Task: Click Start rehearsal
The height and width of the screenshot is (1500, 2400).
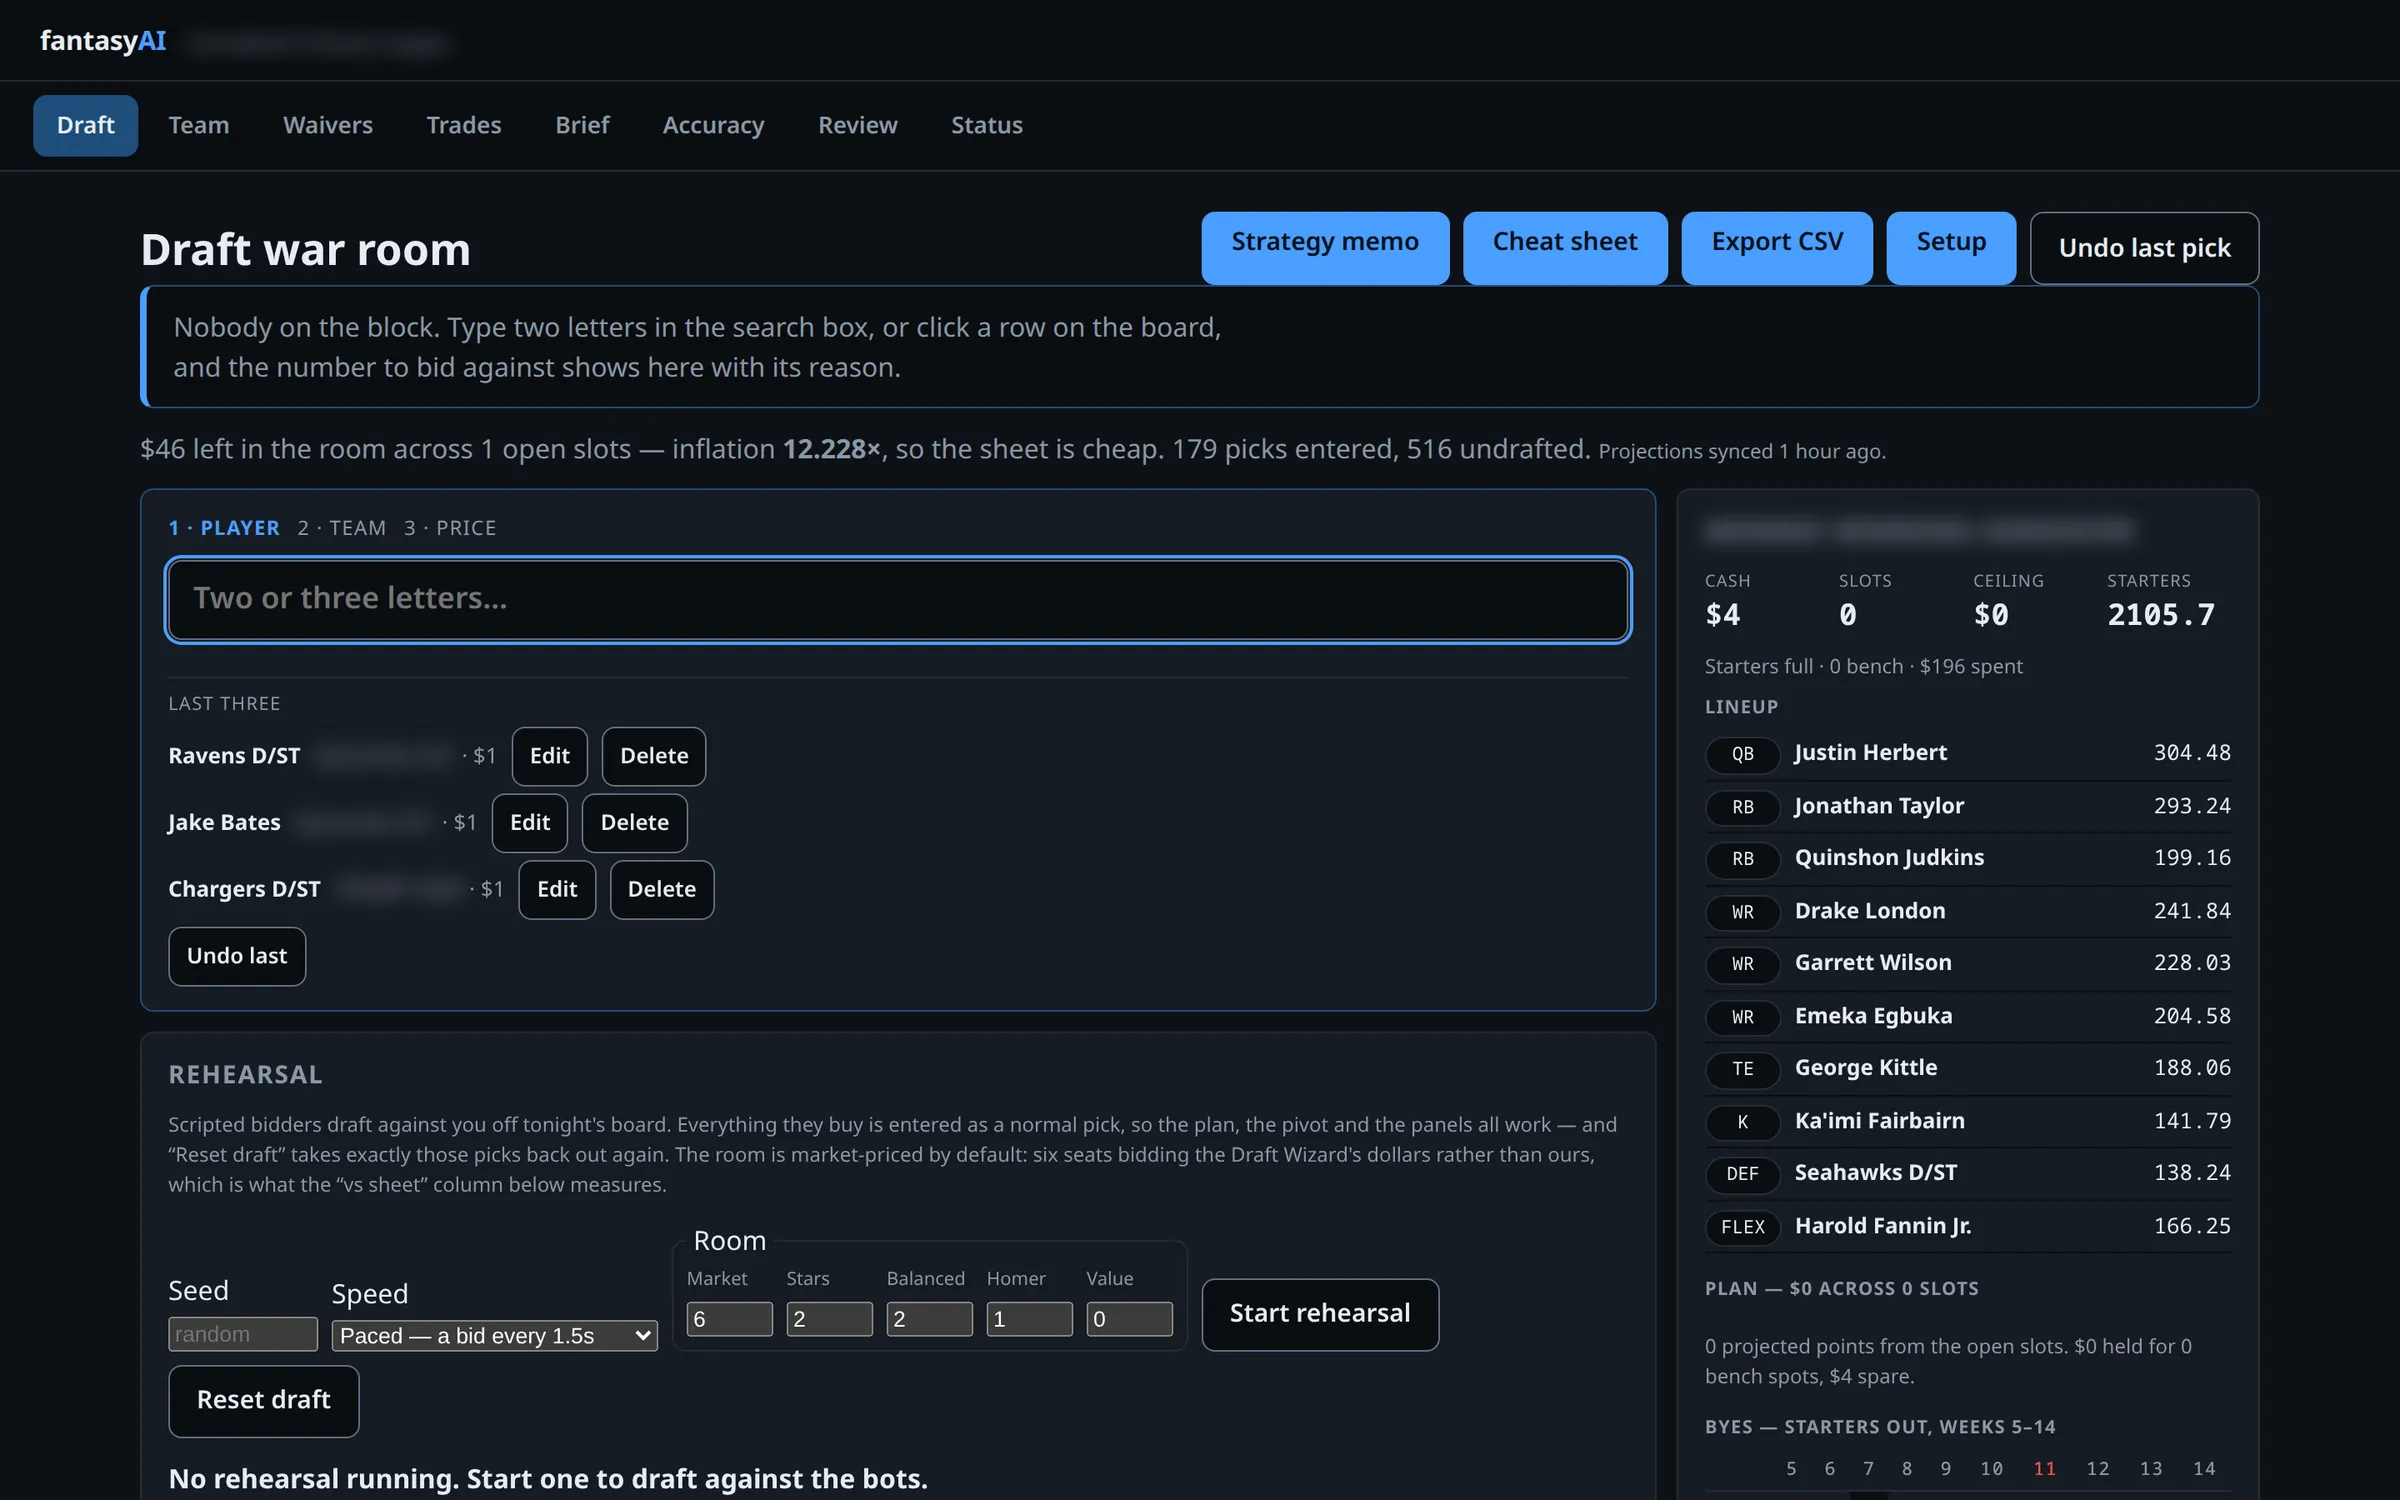Action: (1320, 1314)
